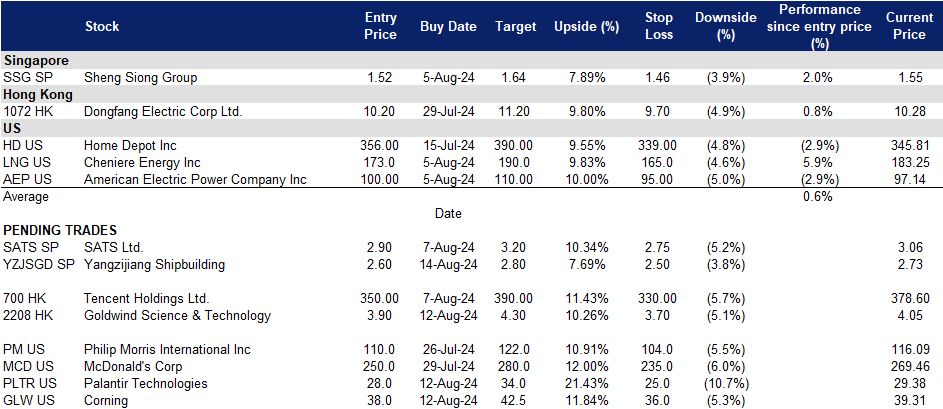Viewport: 943px width, 409px height.
Task: Click the "Entry Price" column header
Action: 381,27
